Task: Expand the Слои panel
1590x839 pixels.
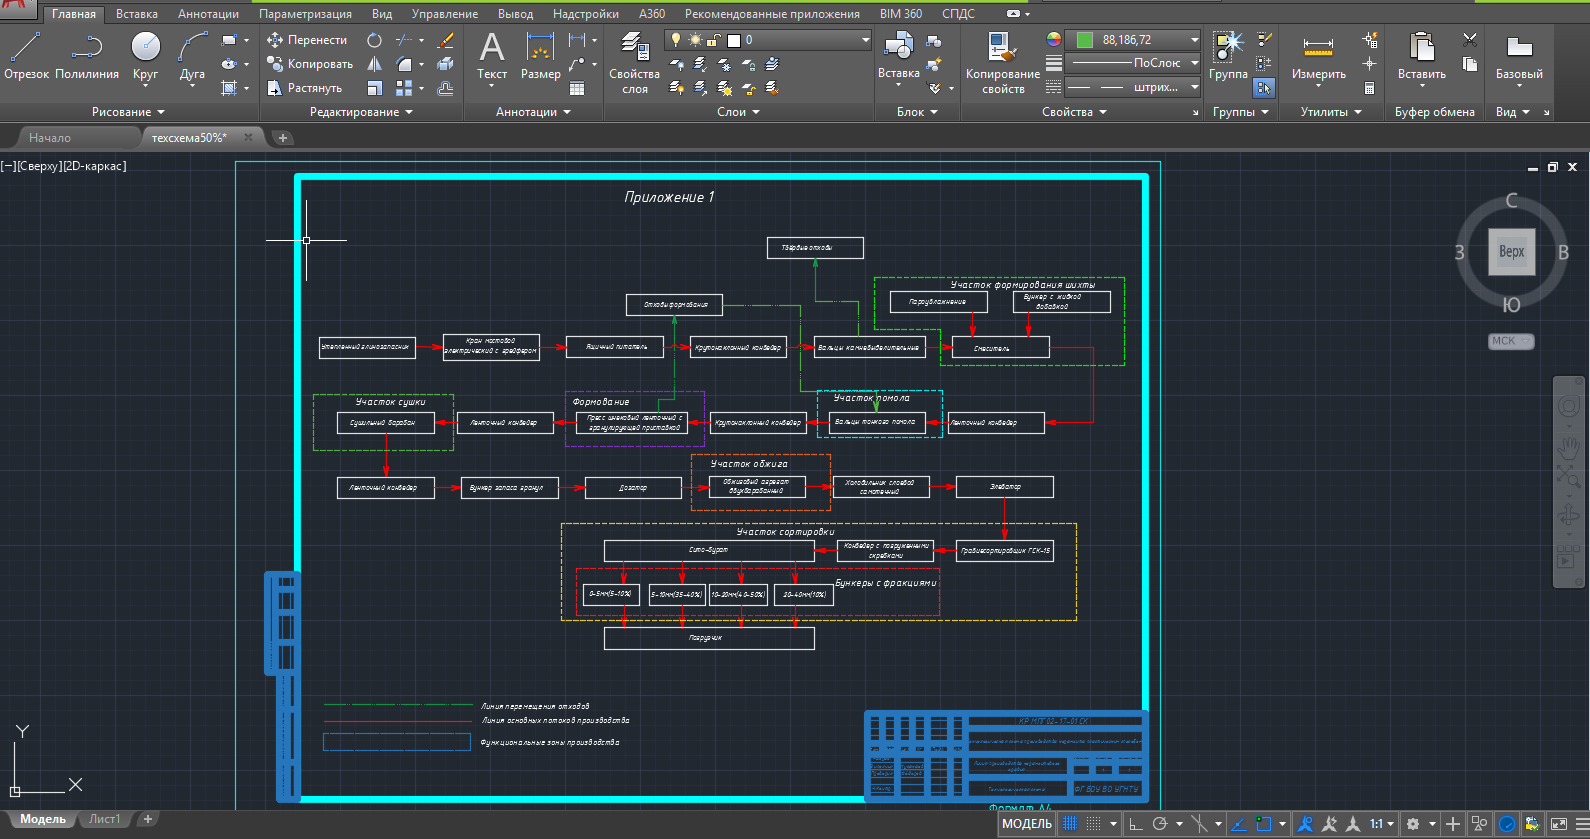Action: click(738, 112)
